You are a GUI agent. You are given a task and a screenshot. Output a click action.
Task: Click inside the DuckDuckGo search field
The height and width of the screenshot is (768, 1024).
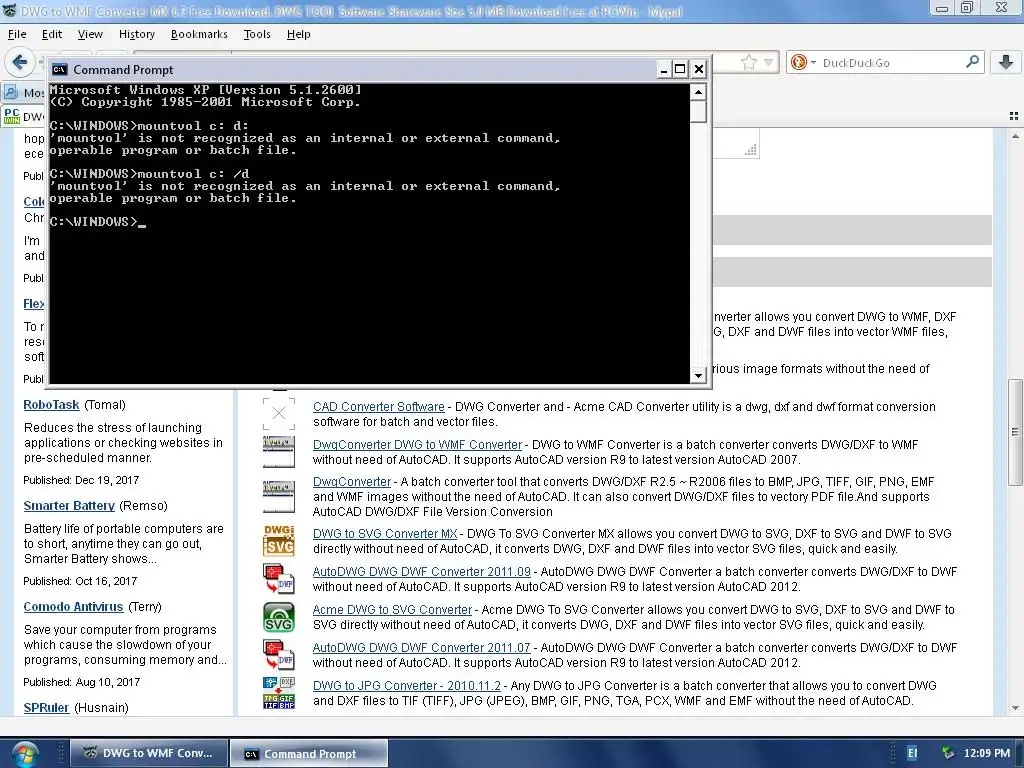click(891, 63)
